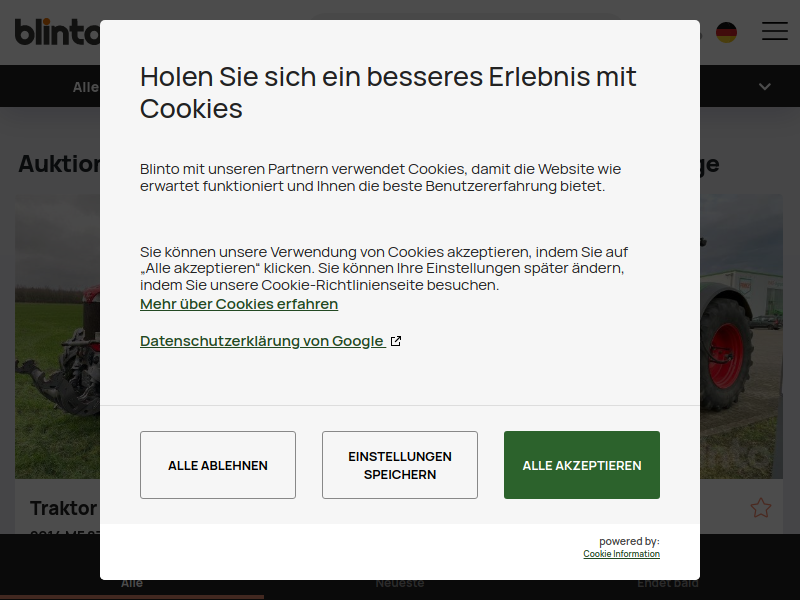800x600 pixels.
Task: Click the "Auktion" section heading
Action: [59, 164]
